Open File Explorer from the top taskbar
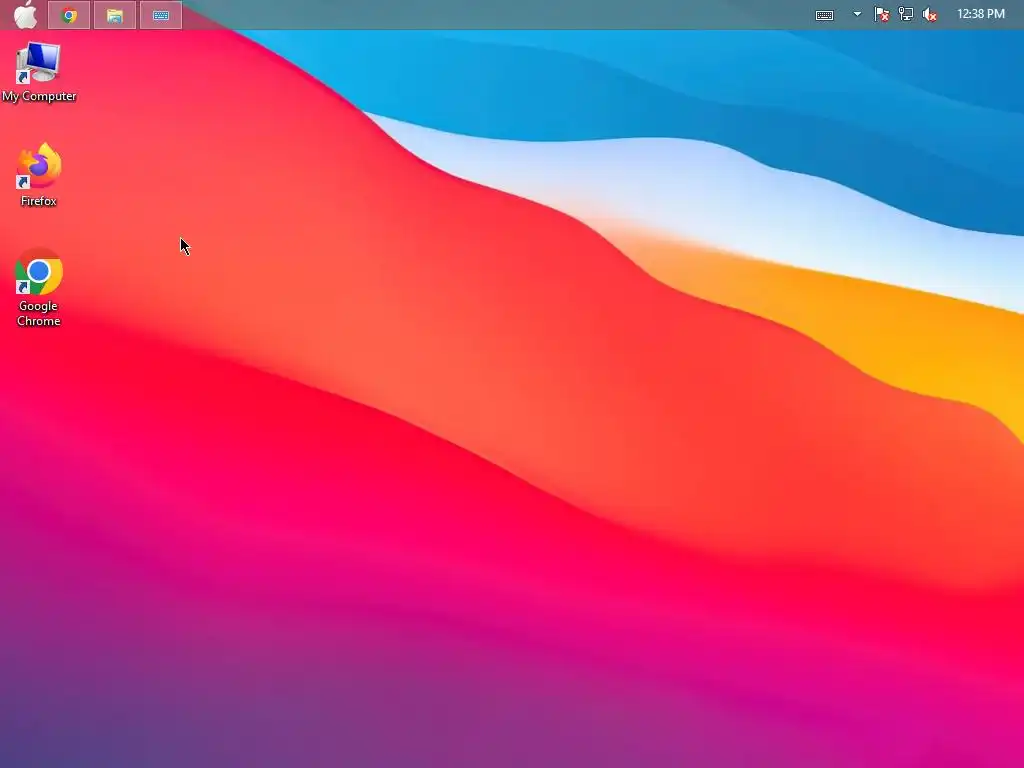The width and height of the screenshot is (1024, 768). [x=115, y=15]
